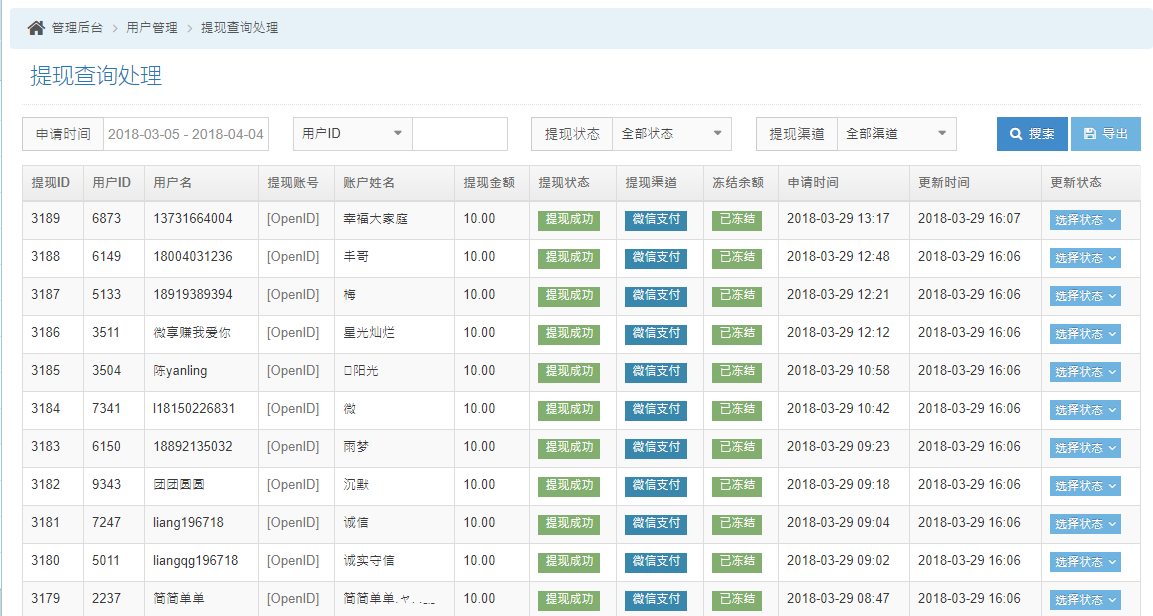Click [OpenID] account in row 3184
Screen dimensions: 1153x616
click(x=293, y=409)
